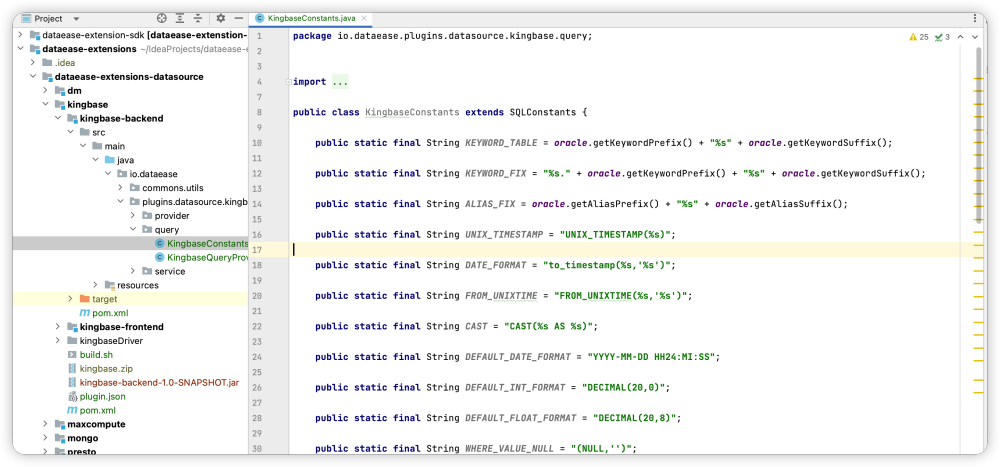Expand the dm module chevron
Viewport: 1000px width, 467px height.
(46, 91)
